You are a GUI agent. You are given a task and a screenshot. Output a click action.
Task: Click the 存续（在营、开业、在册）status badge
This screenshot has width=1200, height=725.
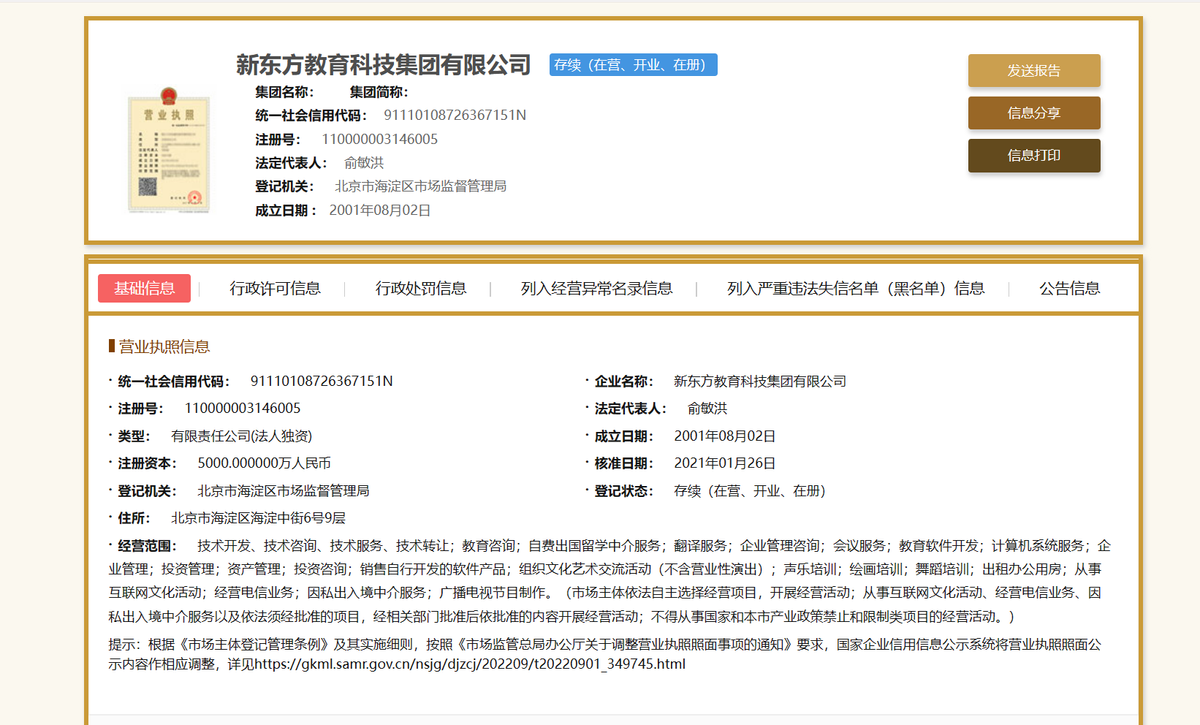pos(632,64)
